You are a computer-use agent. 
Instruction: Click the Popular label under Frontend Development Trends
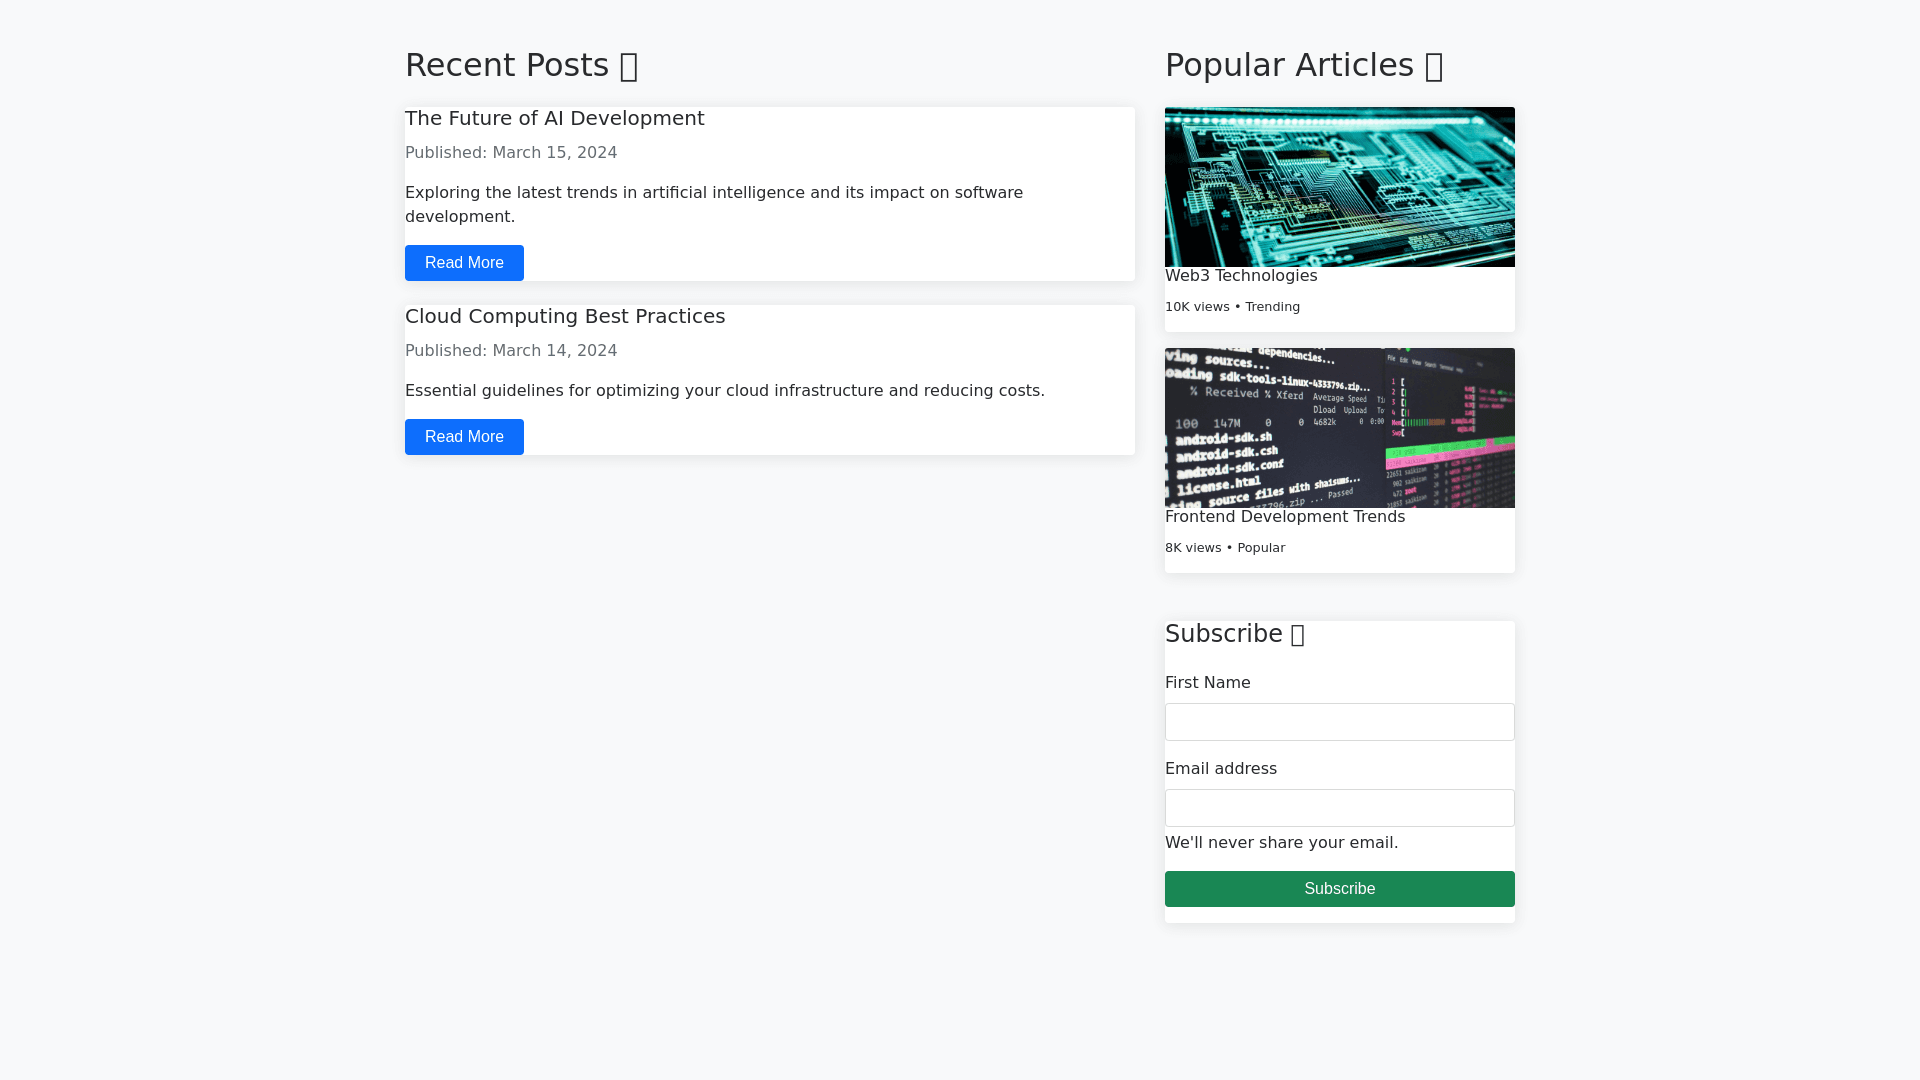[1261, 548]
